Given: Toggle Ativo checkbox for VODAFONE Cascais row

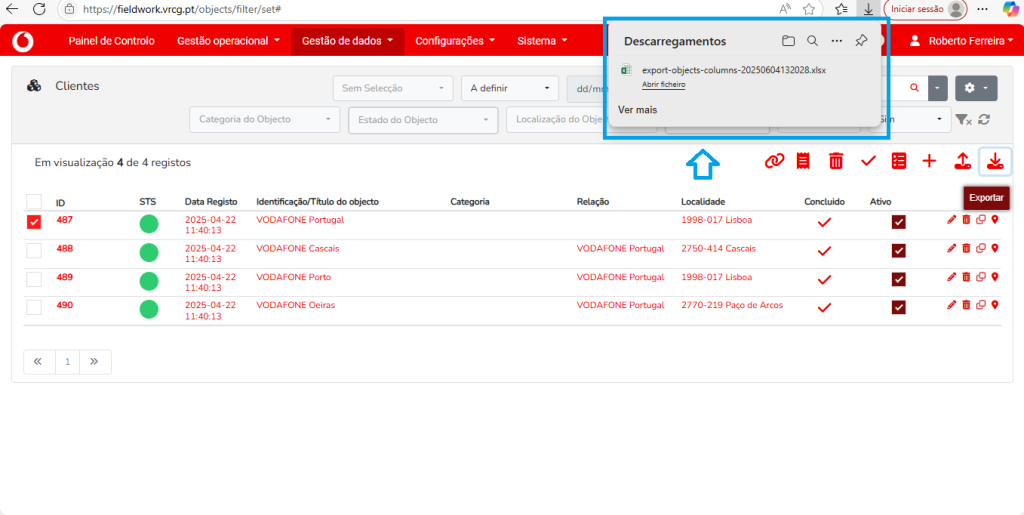Looking at the screenshot, I should tap(899, 251).
